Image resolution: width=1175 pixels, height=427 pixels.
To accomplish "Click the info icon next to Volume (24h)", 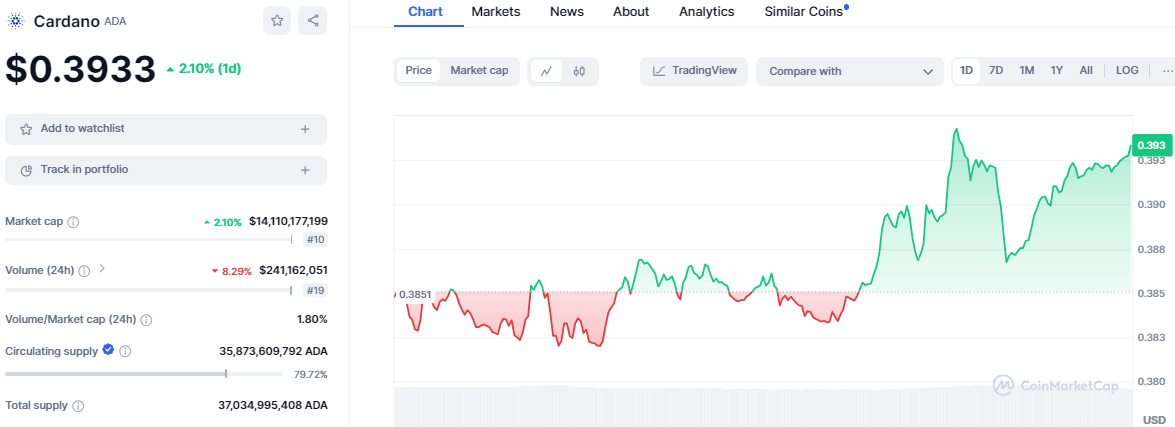I will point(85,270).
